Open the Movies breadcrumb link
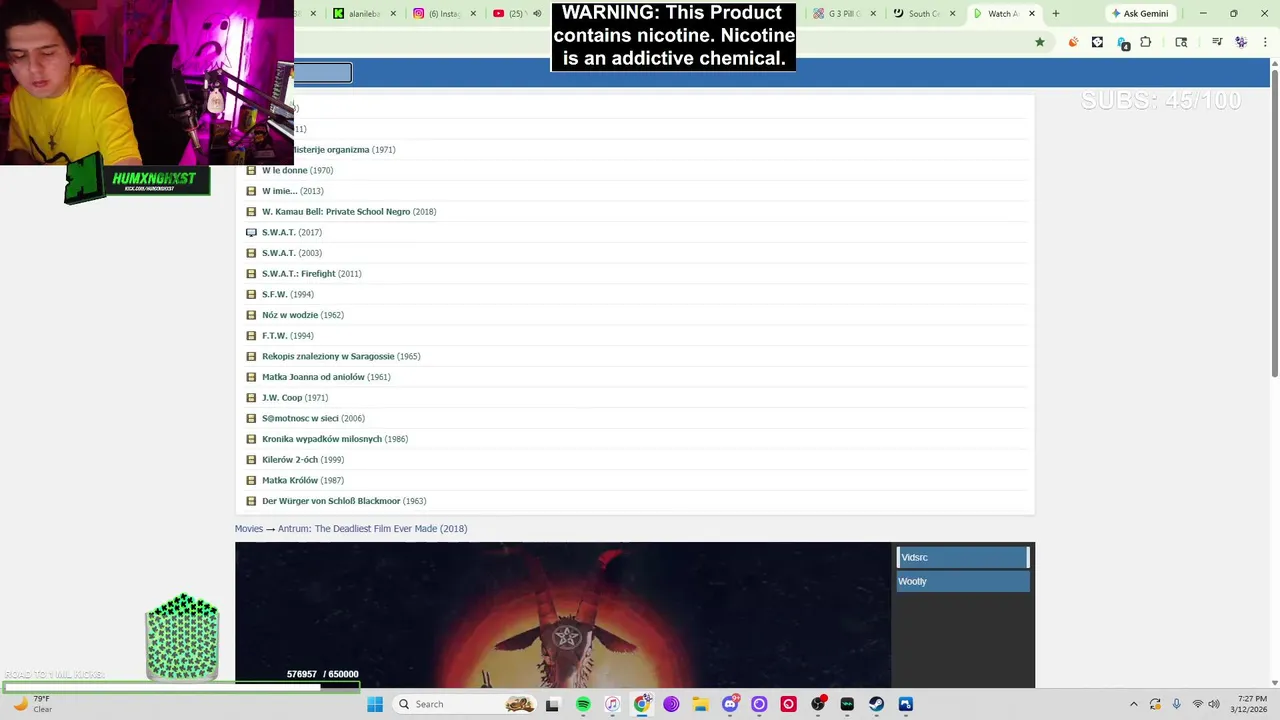Viewport: 1280px width, 720px height. [249, 529]
